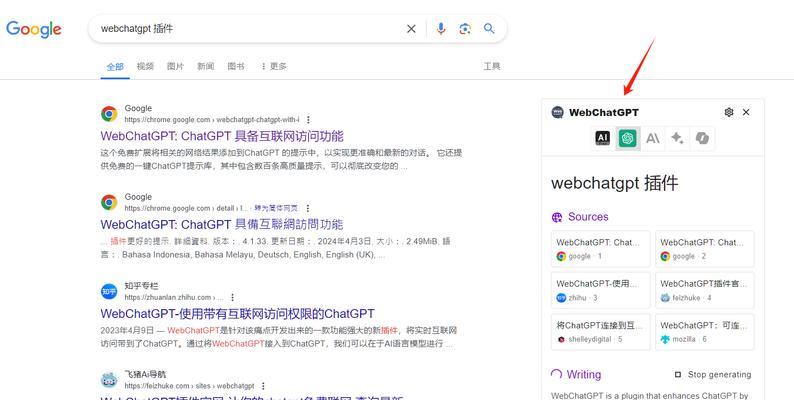The width and height of the screenshot is (794, 400).
Task: Select the Gemini sparkle model icon
Action: 678,137
